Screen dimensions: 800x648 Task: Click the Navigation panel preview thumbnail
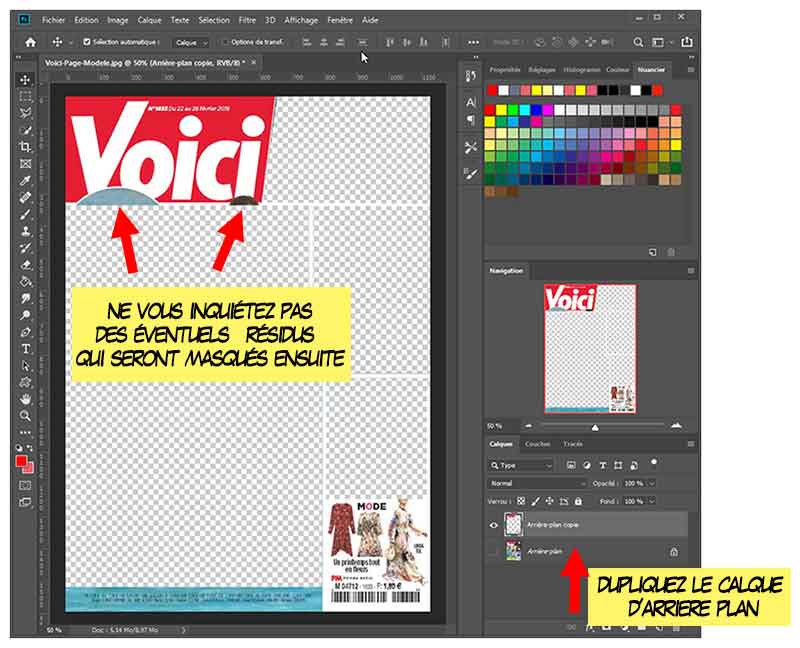point(590,349)
